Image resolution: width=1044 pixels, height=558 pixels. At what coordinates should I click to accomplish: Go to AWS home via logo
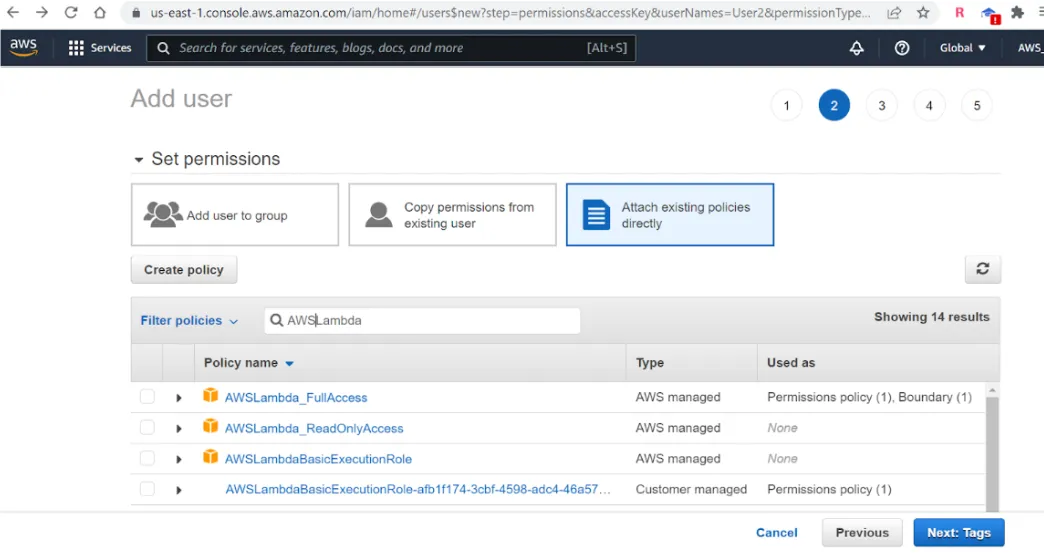pos(23,47)
